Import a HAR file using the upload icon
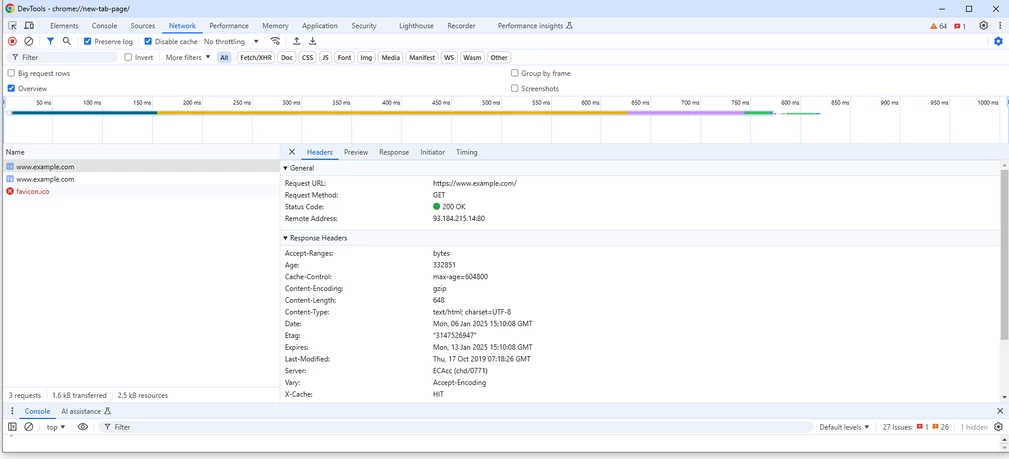This screenshot has height=459, width=1009. (297, 41)
